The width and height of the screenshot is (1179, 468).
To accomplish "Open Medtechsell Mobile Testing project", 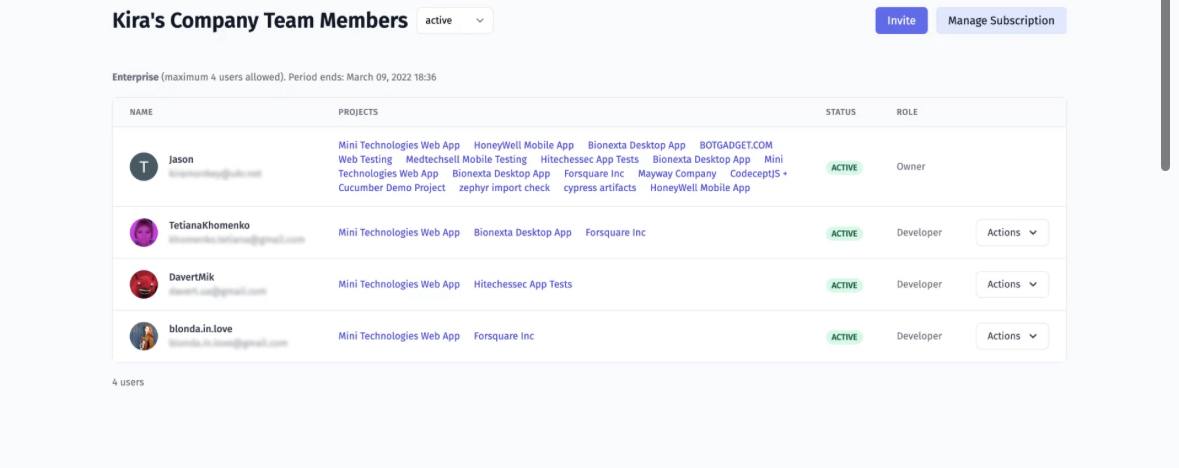I will tap(466, 159).
